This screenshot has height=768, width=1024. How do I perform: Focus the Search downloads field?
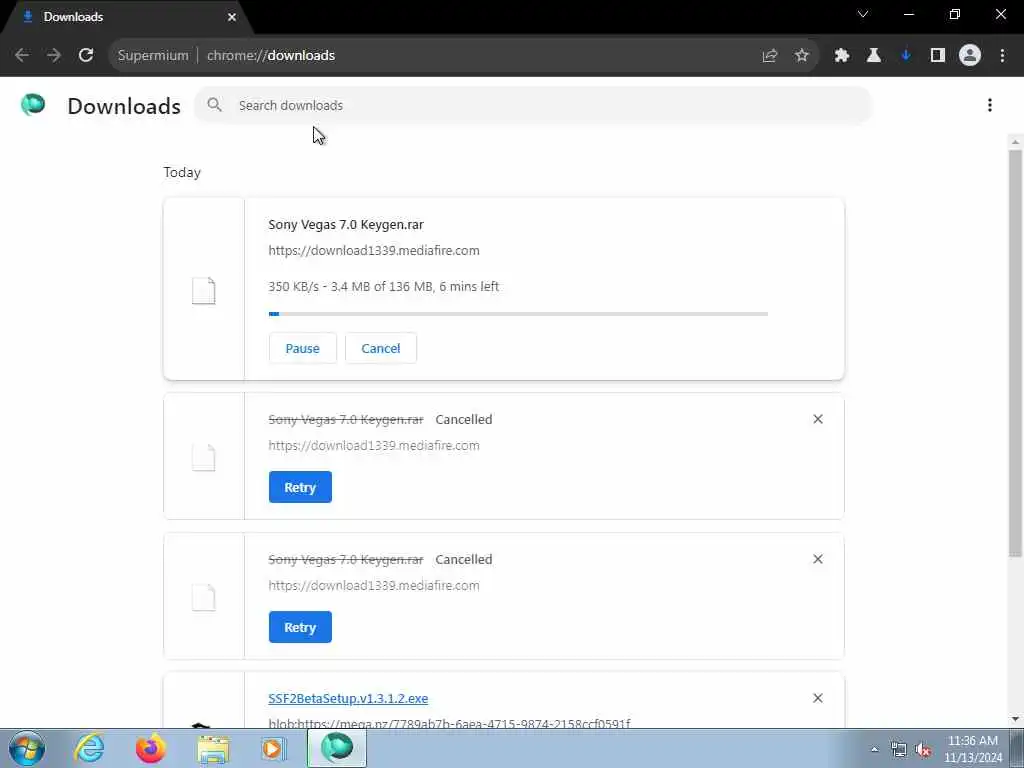[x=533, y=105]
